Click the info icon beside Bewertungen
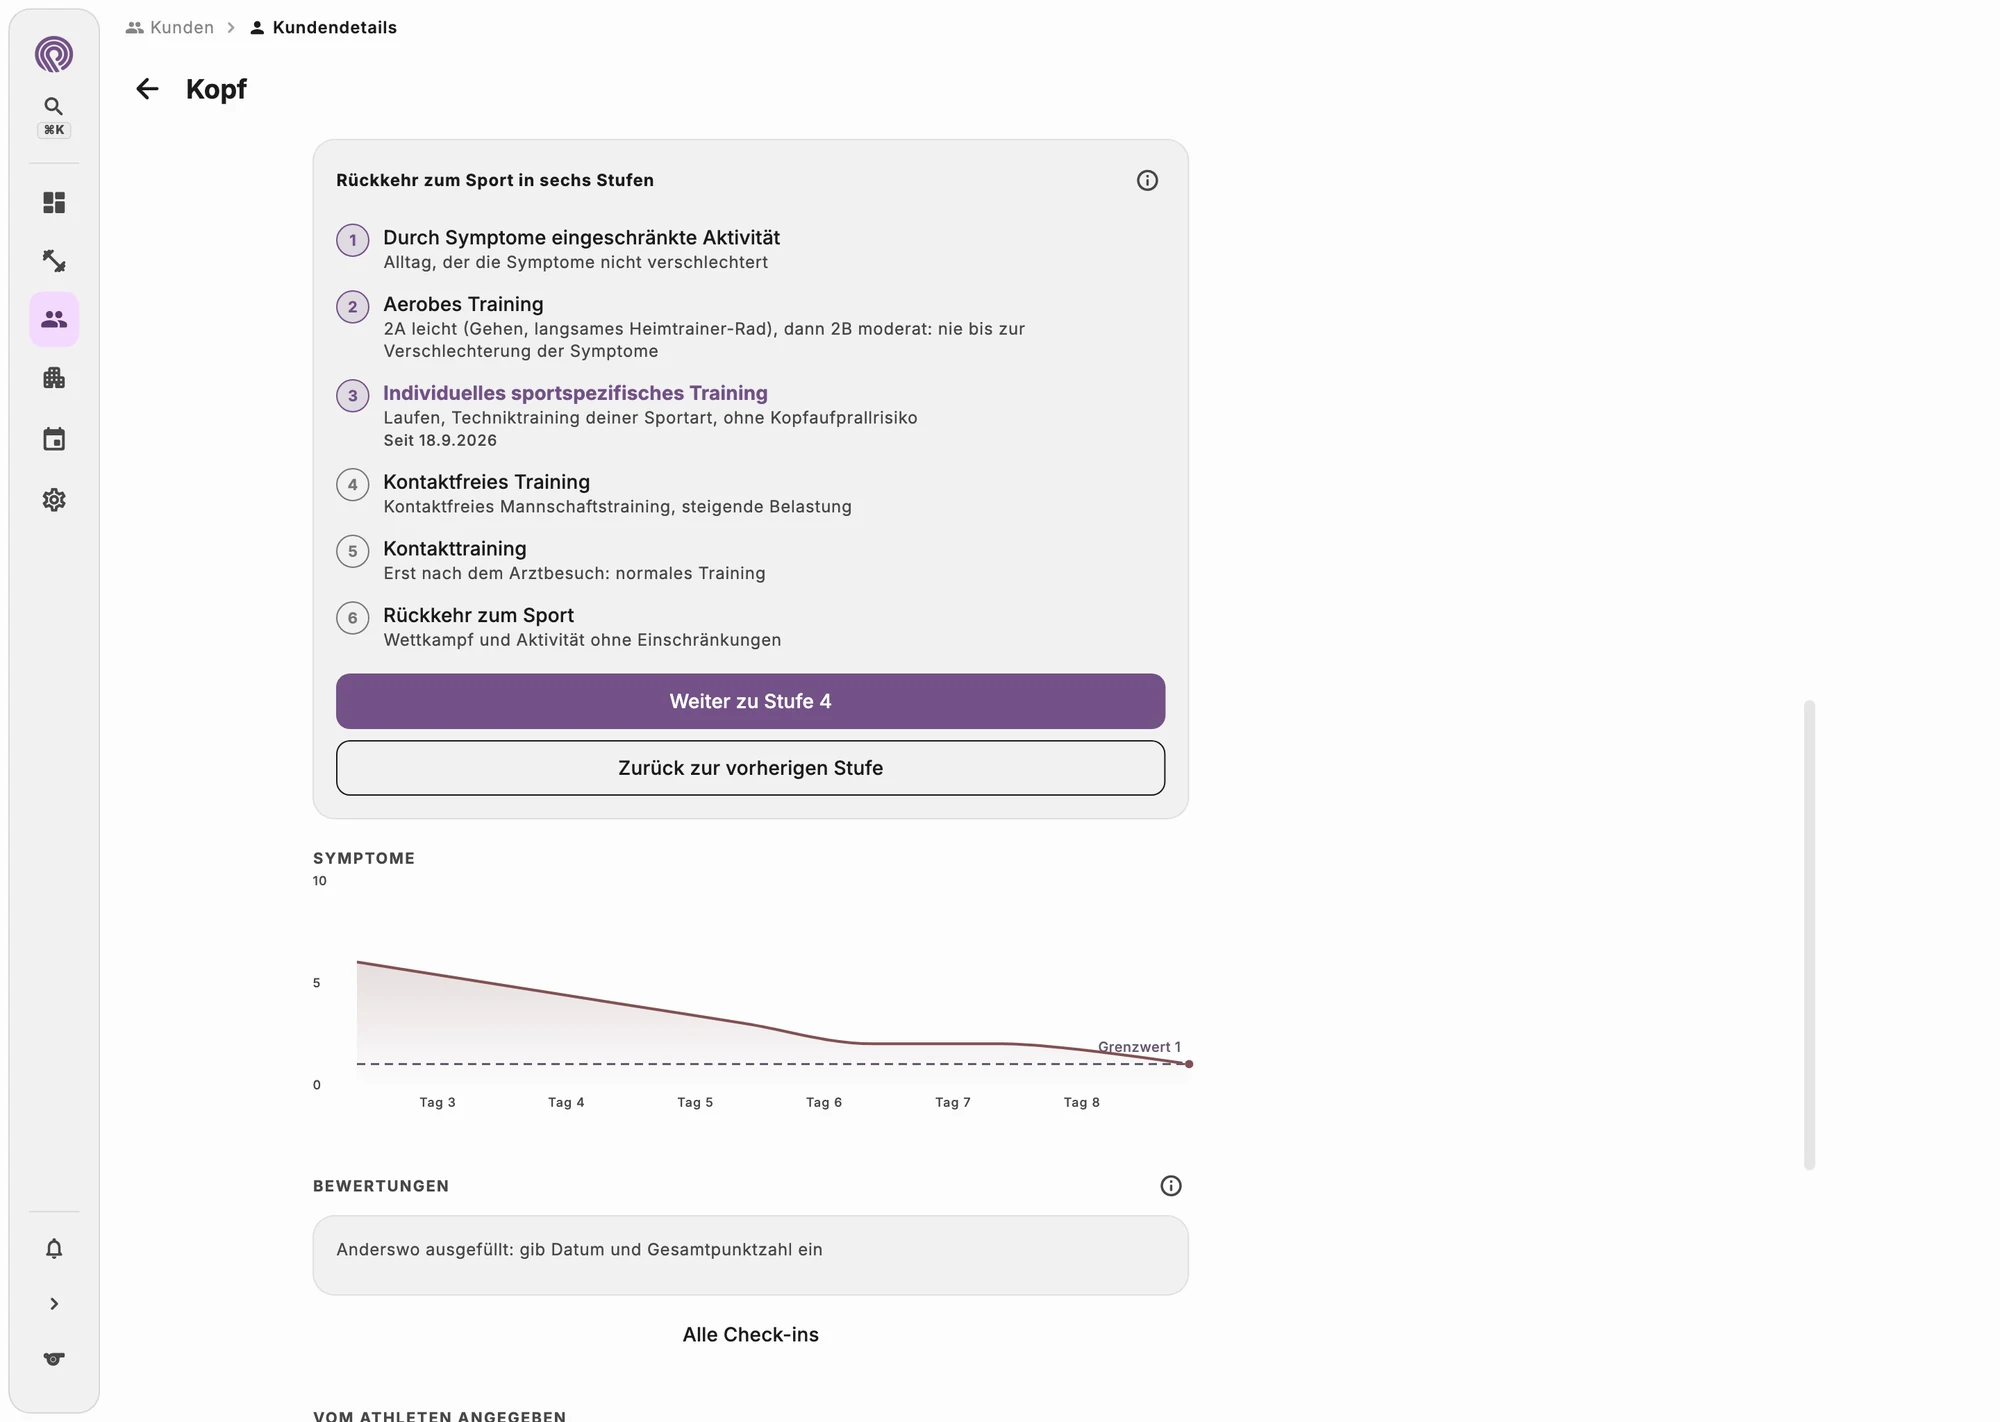Viewport: 2000px width, 1422px height. coord(1170,1185)
